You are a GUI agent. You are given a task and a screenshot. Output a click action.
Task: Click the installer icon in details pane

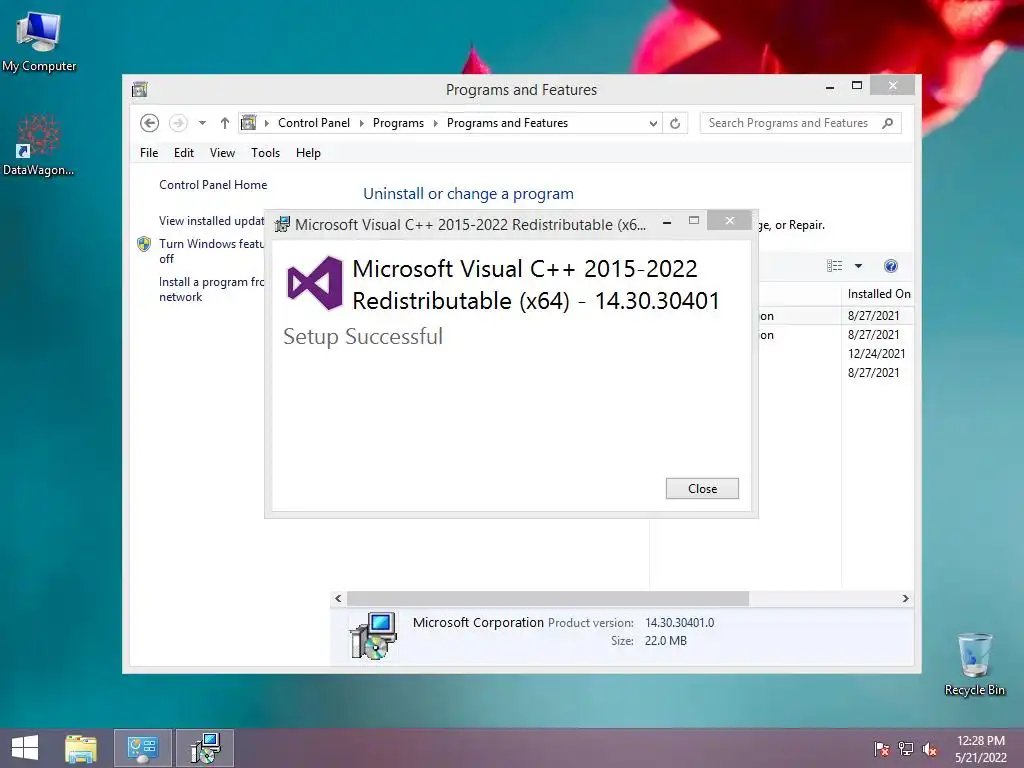click(x=374, y=635)
